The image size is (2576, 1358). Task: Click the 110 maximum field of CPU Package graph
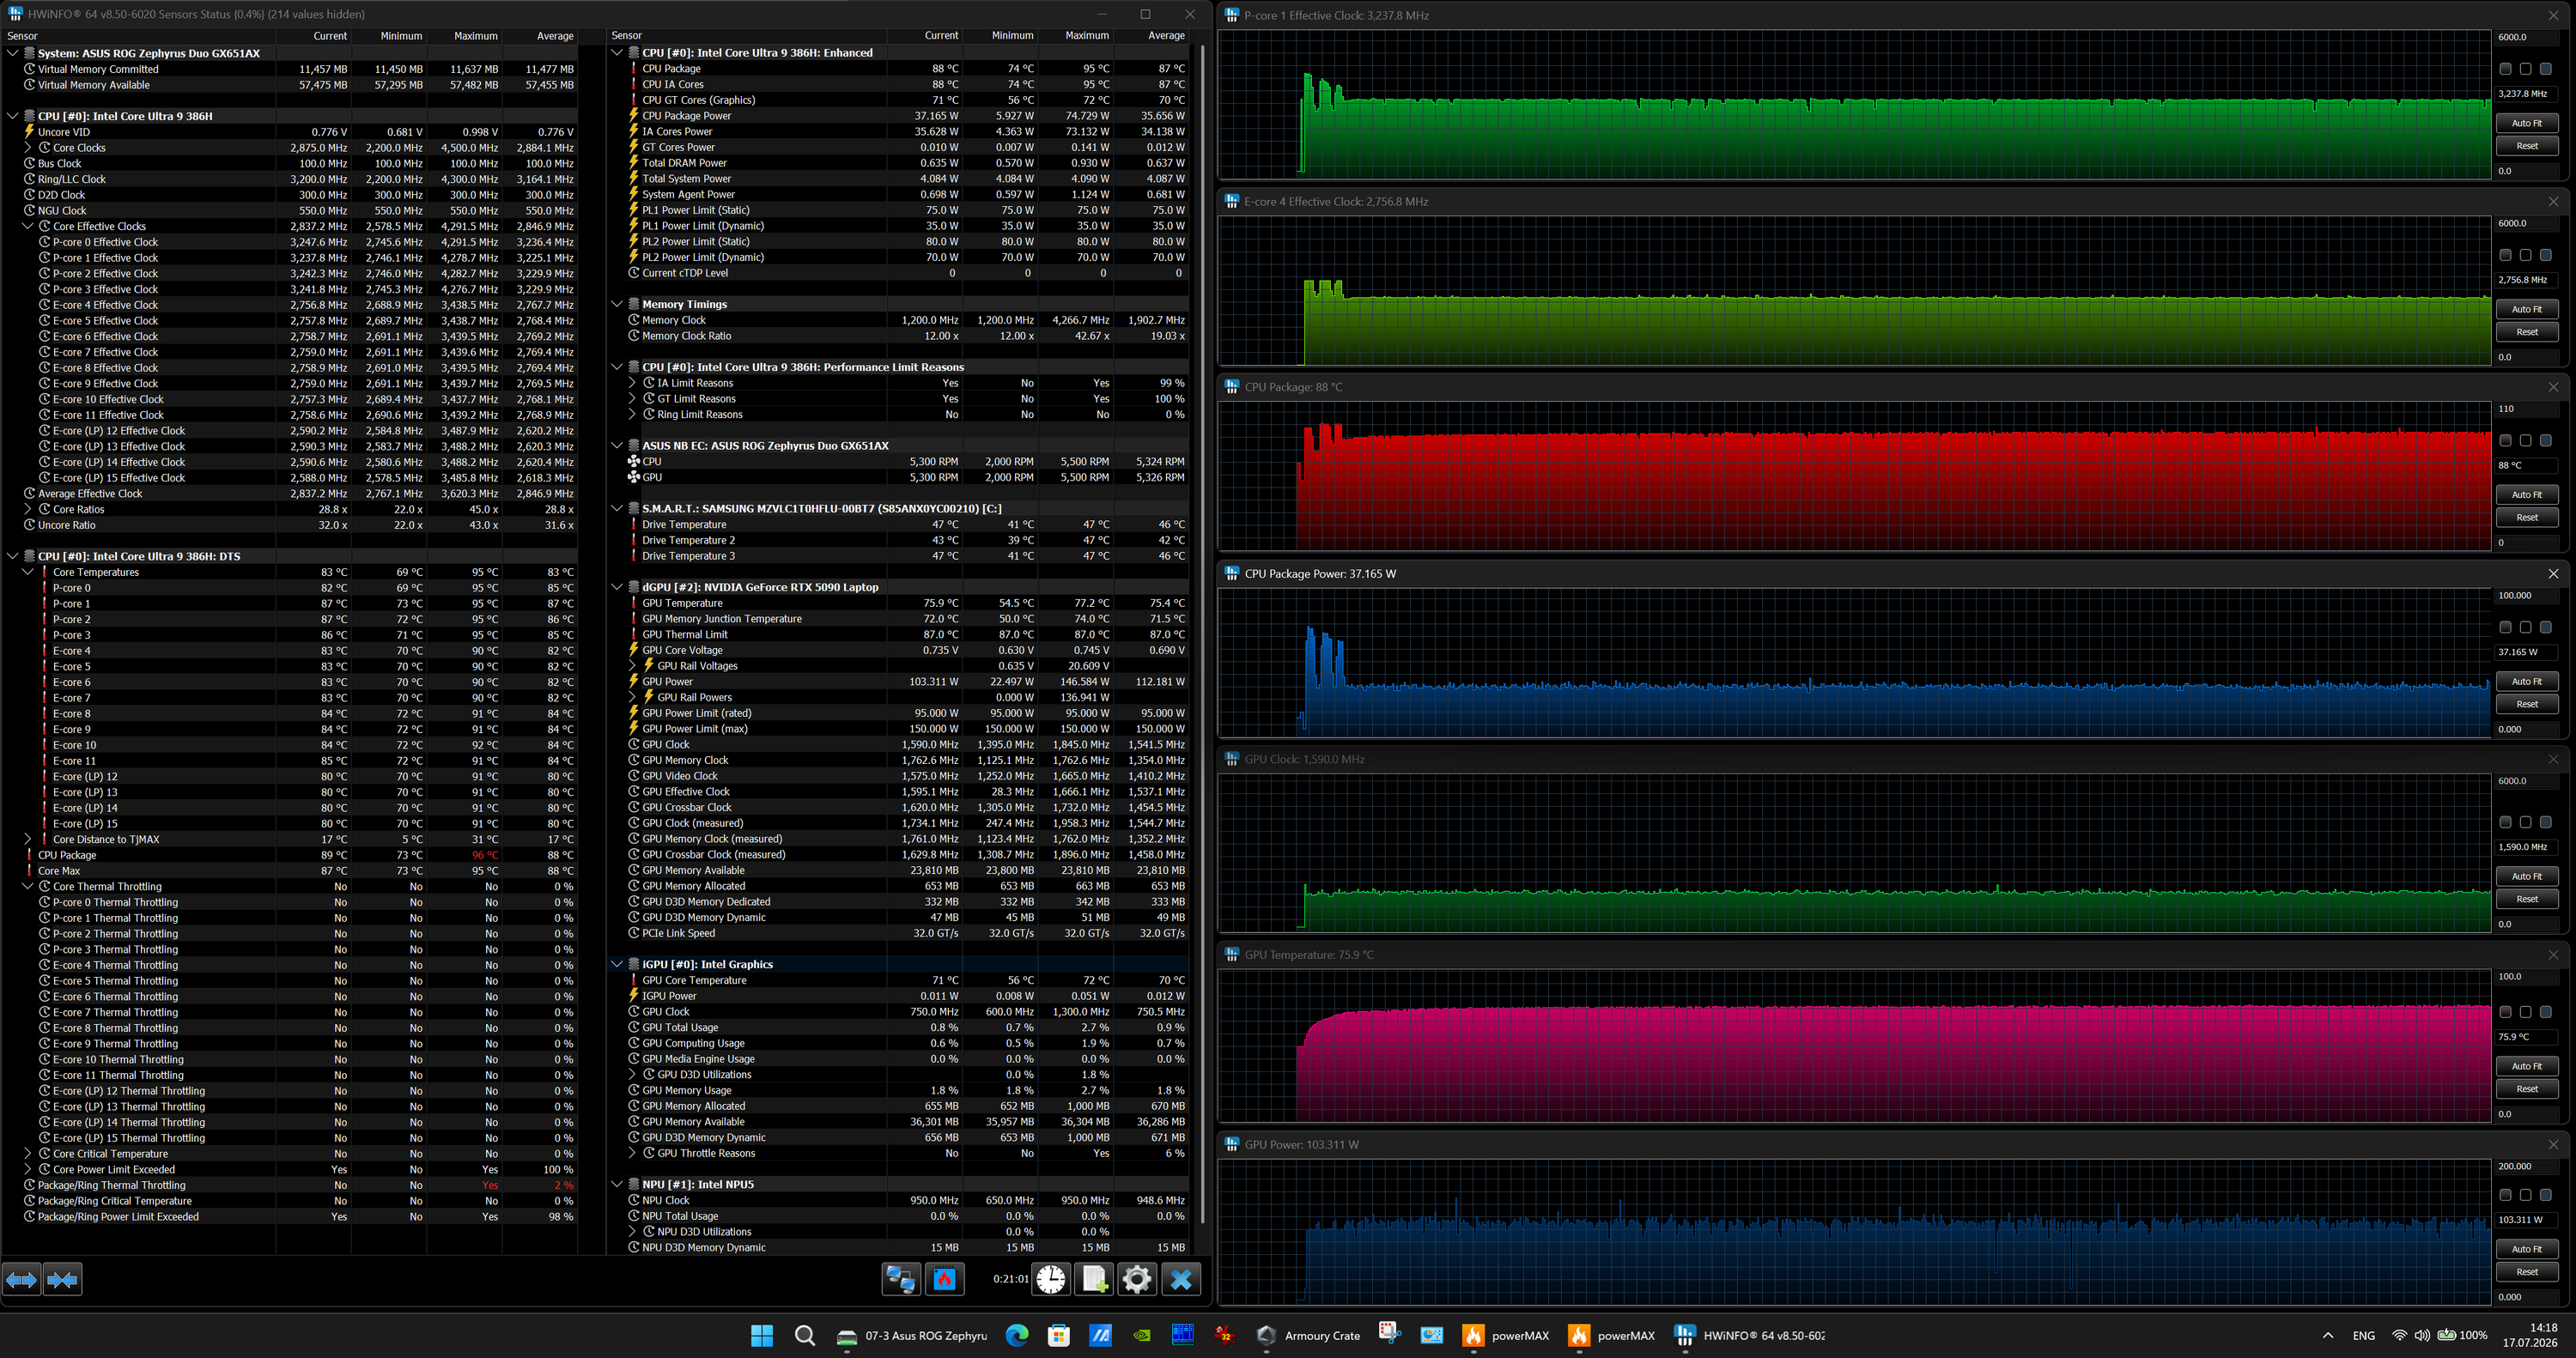pos(2526,409)
